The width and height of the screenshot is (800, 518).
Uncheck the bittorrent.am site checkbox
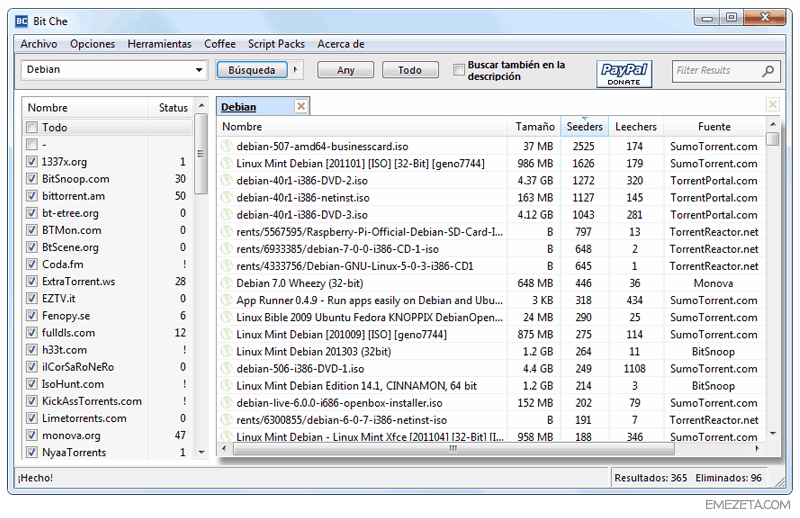[32, 196]
